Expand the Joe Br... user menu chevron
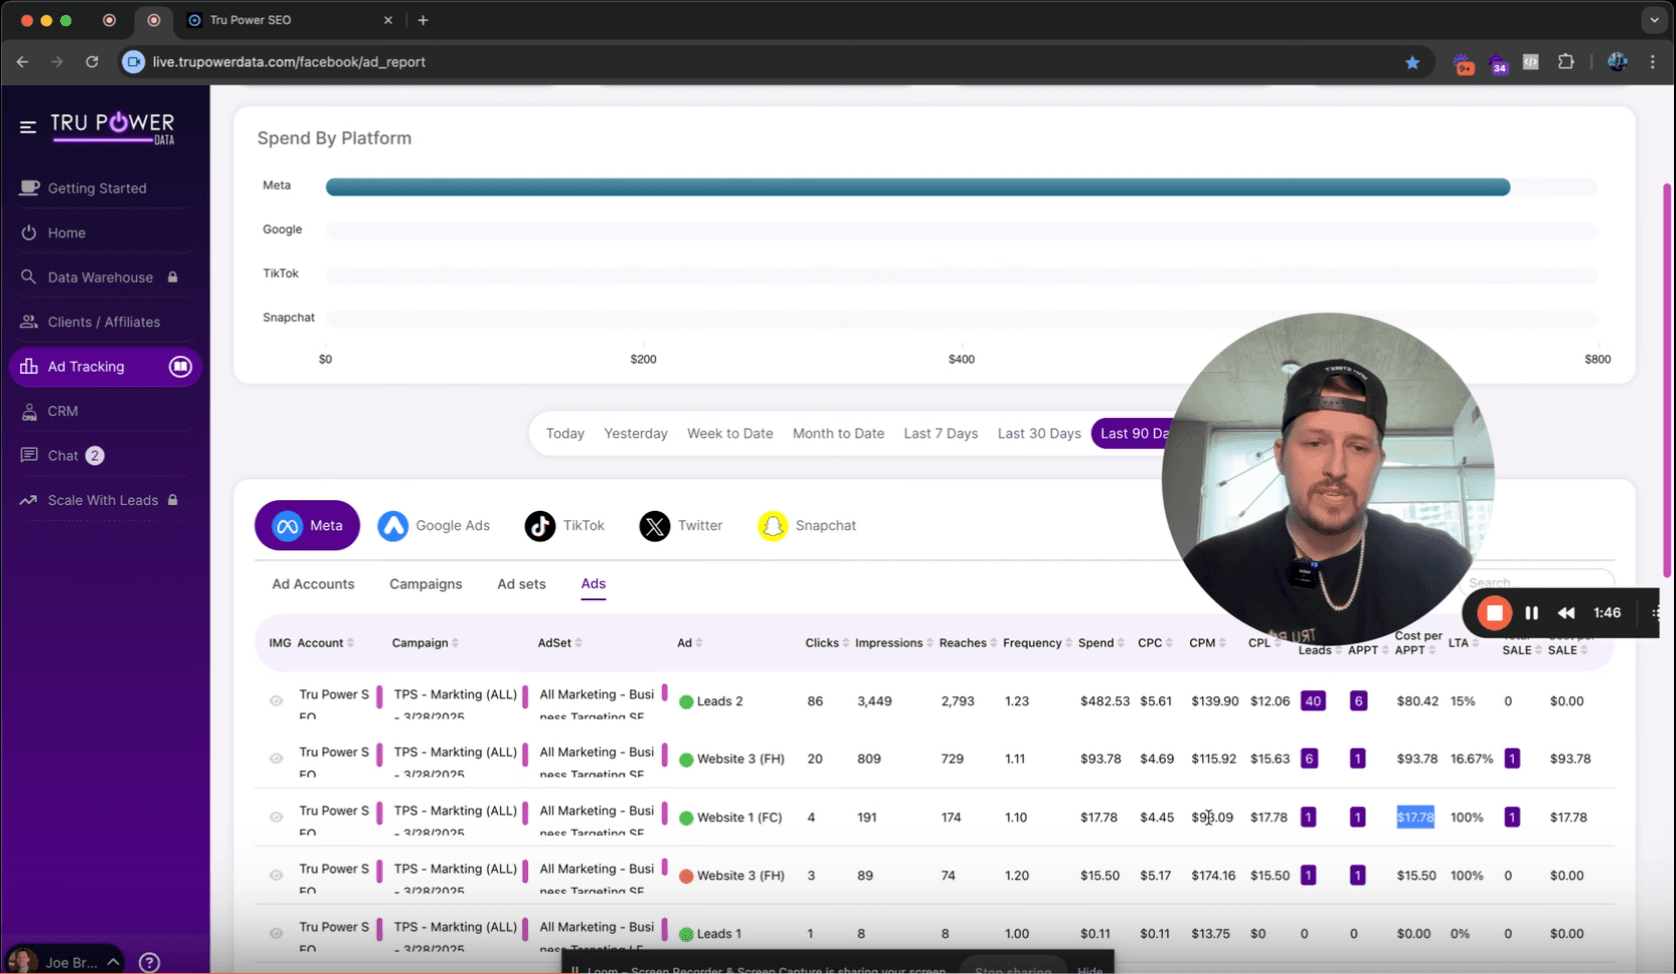Screen dimensions: 1676x974 113,962
